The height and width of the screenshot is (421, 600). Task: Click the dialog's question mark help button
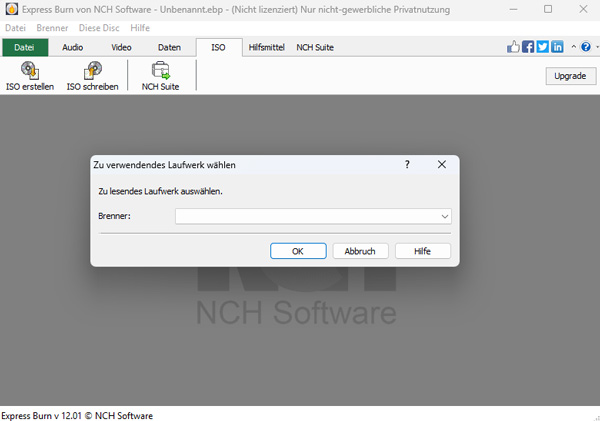point(407,165)
